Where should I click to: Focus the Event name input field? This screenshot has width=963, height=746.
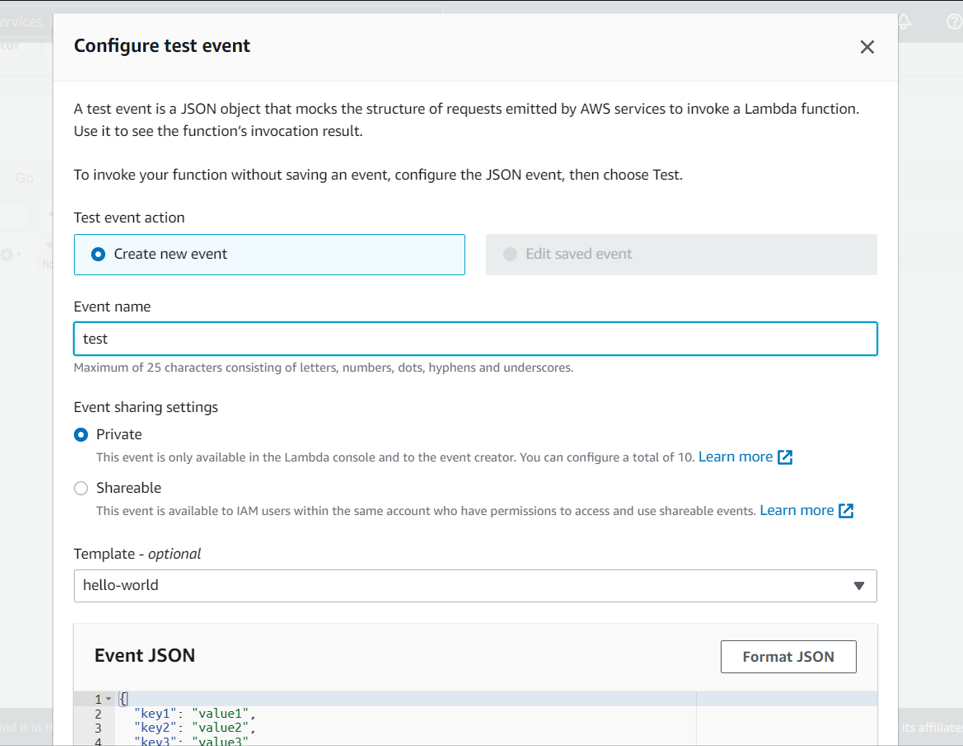pyautogui.click(x=475, y=339)
